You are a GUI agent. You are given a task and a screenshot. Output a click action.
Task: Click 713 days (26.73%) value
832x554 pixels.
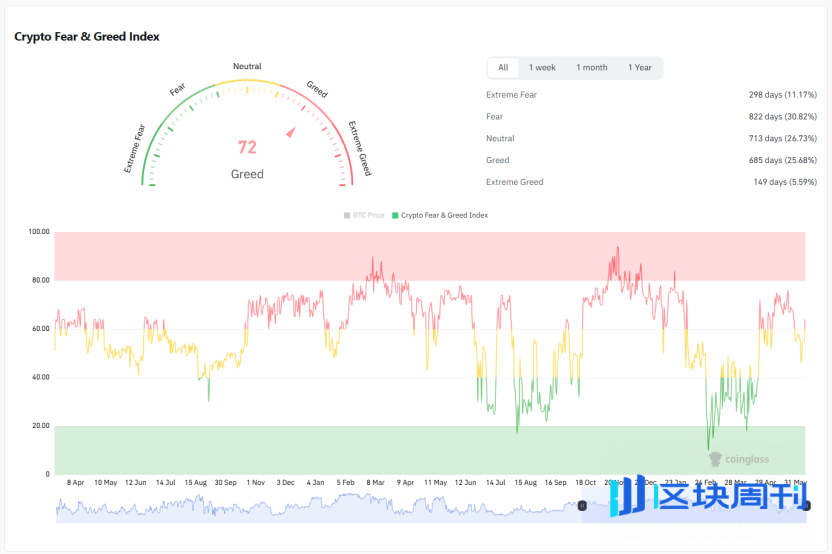[783, 138]
